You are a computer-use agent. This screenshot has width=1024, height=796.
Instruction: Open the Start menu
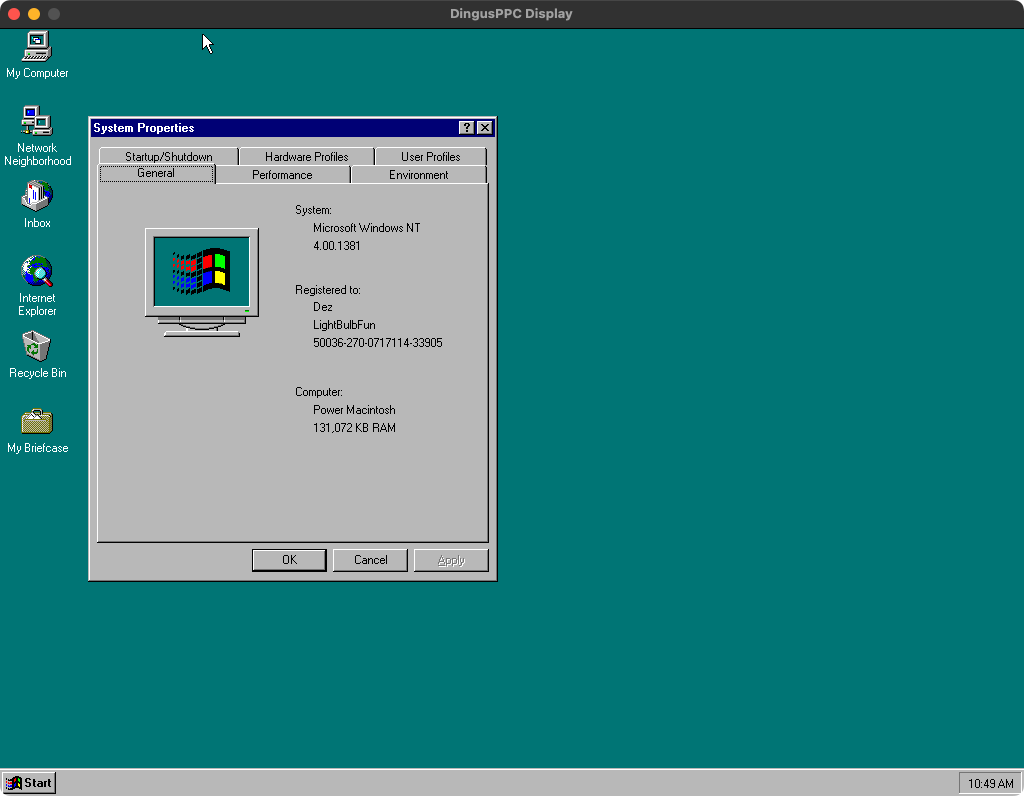tap(29, 783)
